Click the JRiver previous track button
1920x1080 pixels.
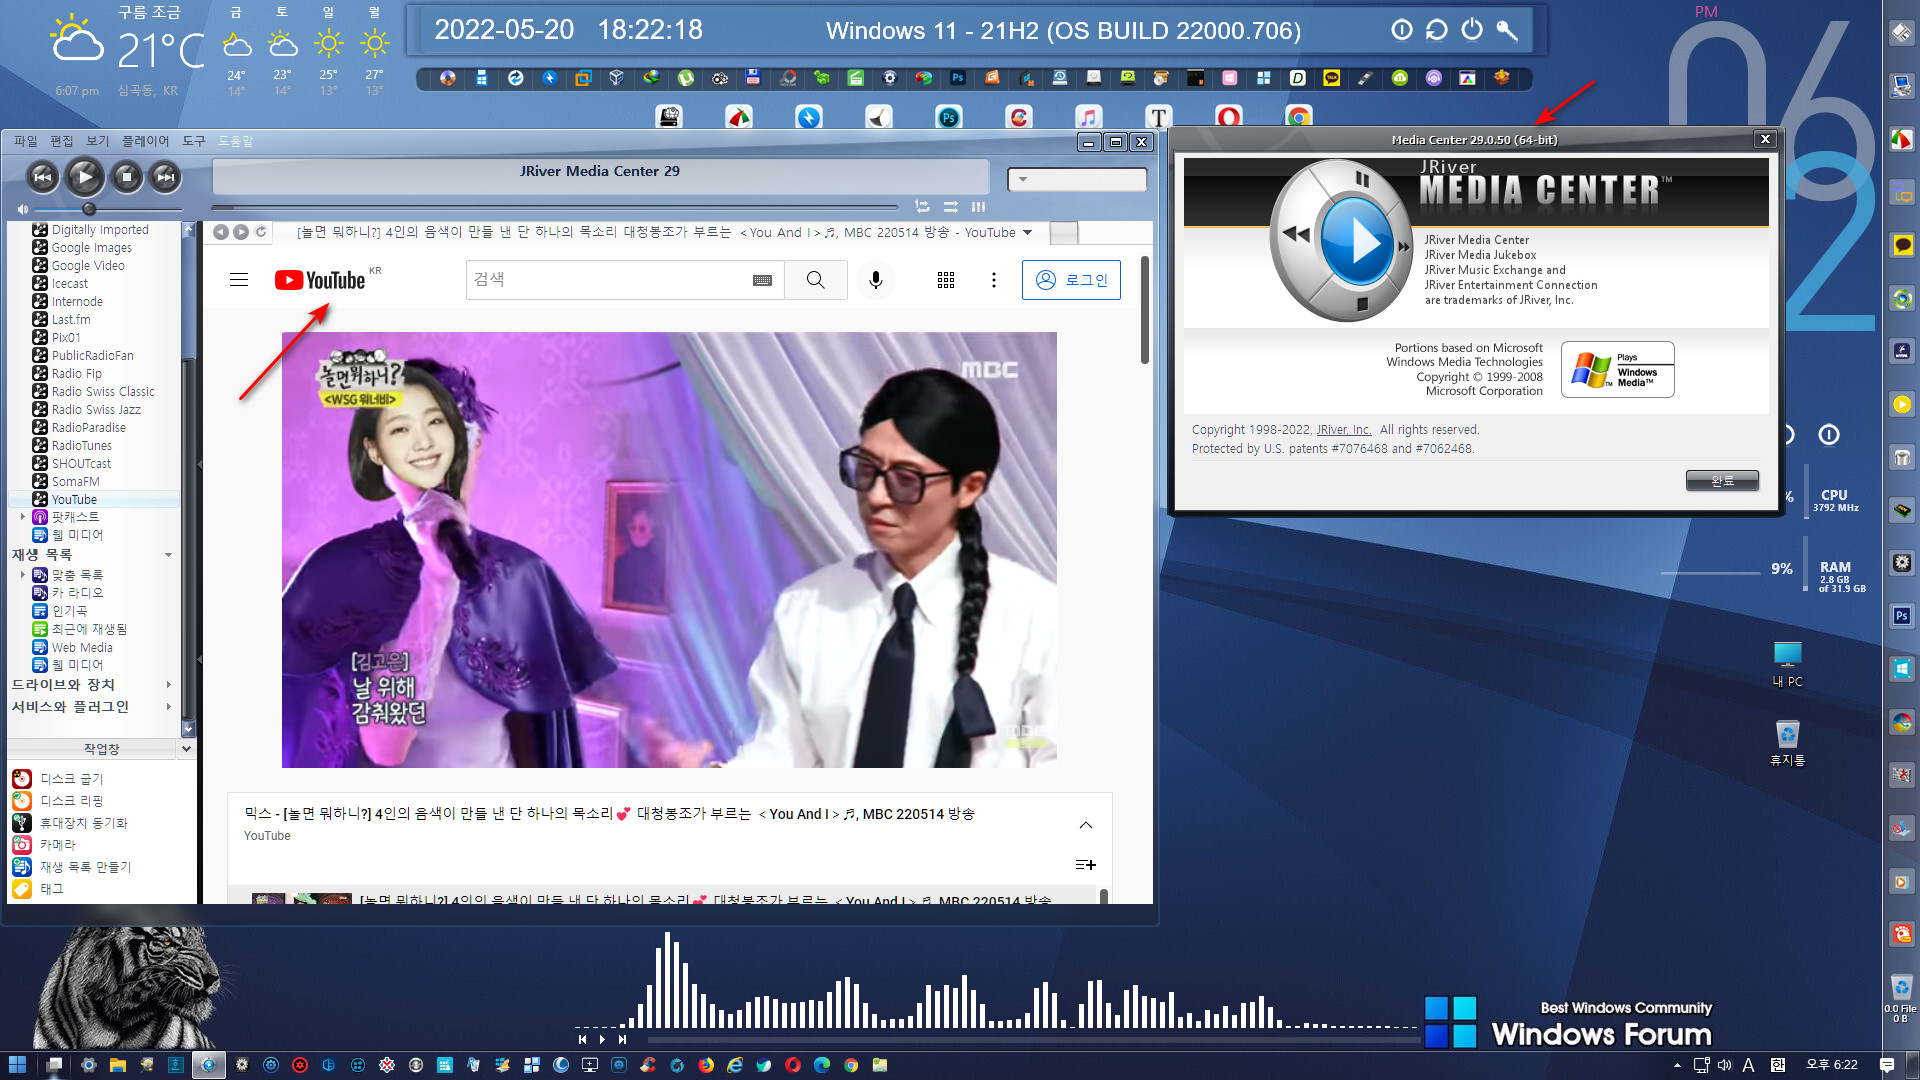click(43, 177)
